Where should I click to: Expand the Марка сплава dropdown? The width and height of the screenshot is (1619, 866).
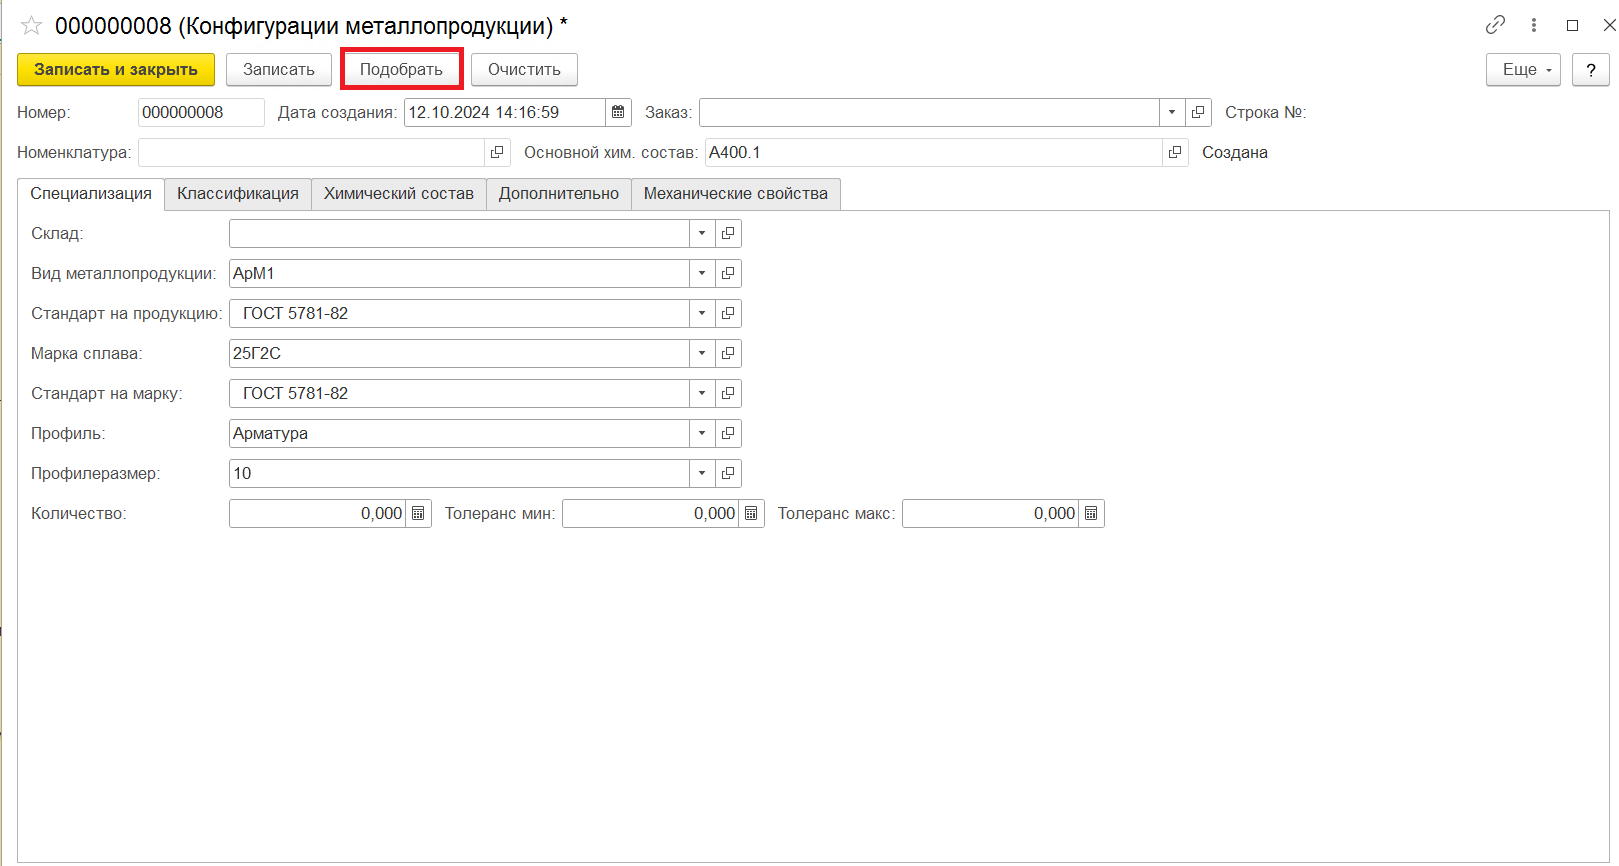click(x=702, y=353)
